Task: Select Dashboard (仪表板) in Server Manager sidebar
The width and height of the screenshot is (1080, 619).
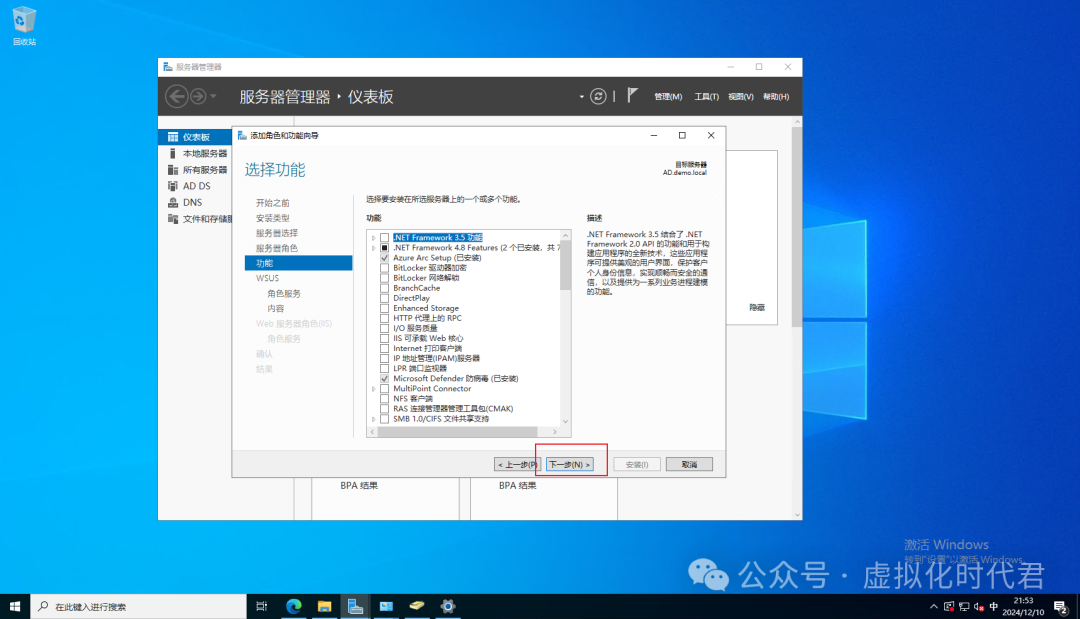Action: [195, 137]
